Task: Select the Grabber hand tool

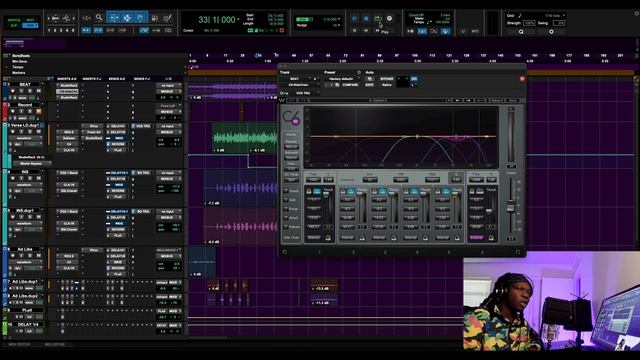Action: pos(140,18)
